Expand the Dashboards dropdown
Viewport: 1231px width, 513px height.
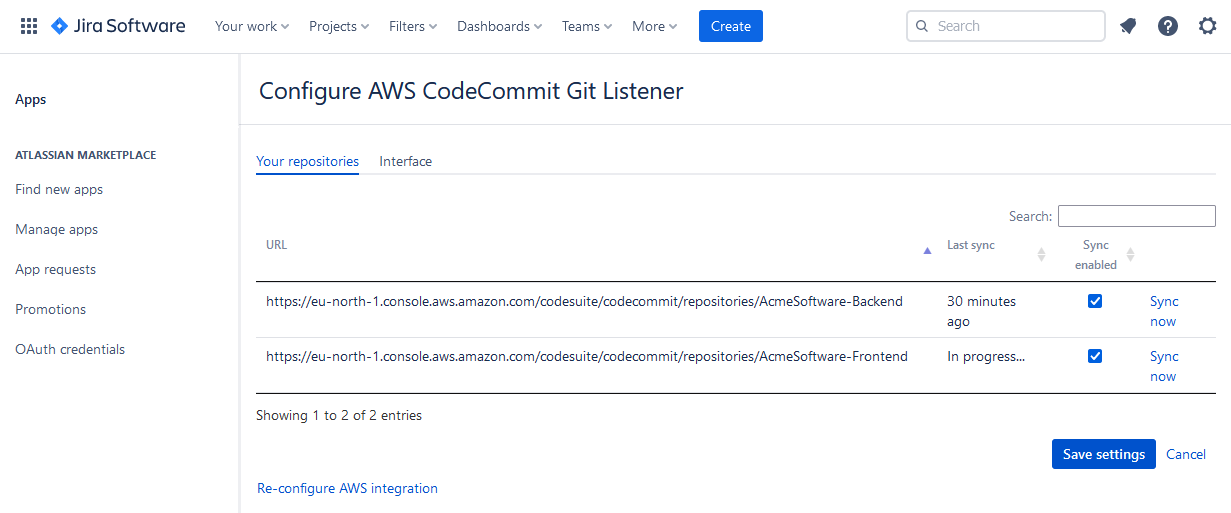click(499, 26)
